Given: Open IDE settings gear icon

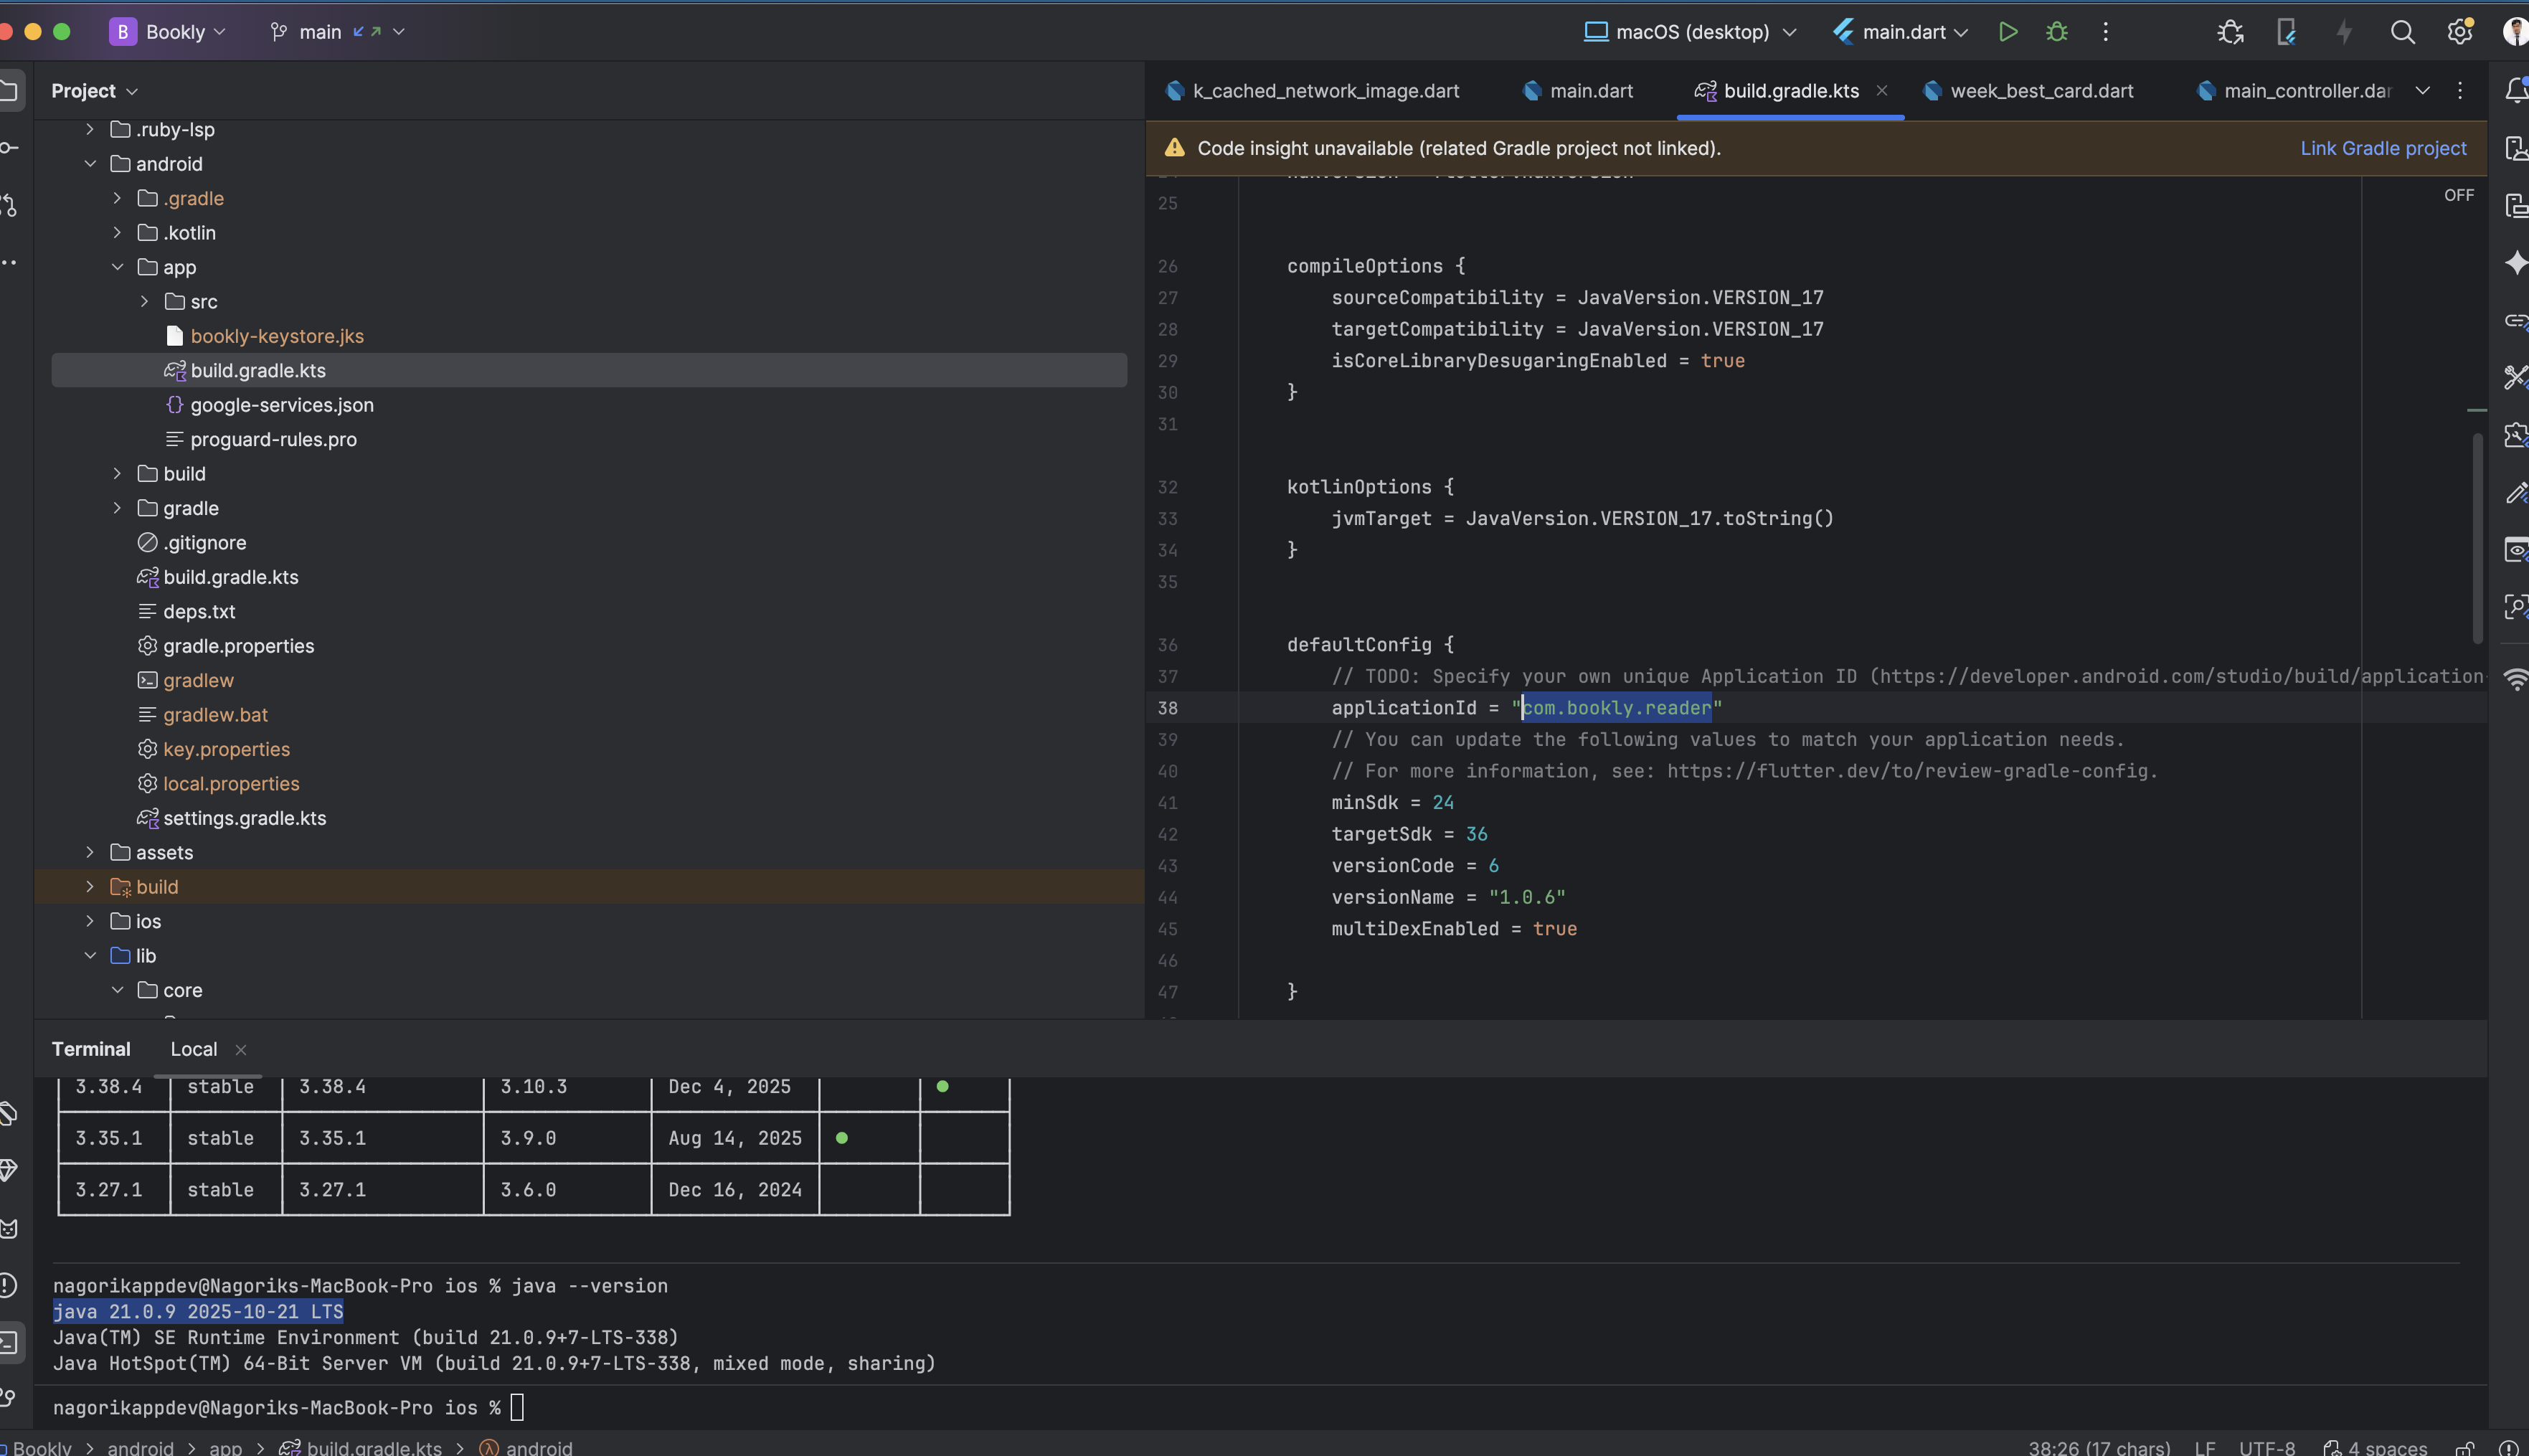Looking at the screenshot, I should click(2459, 32).
